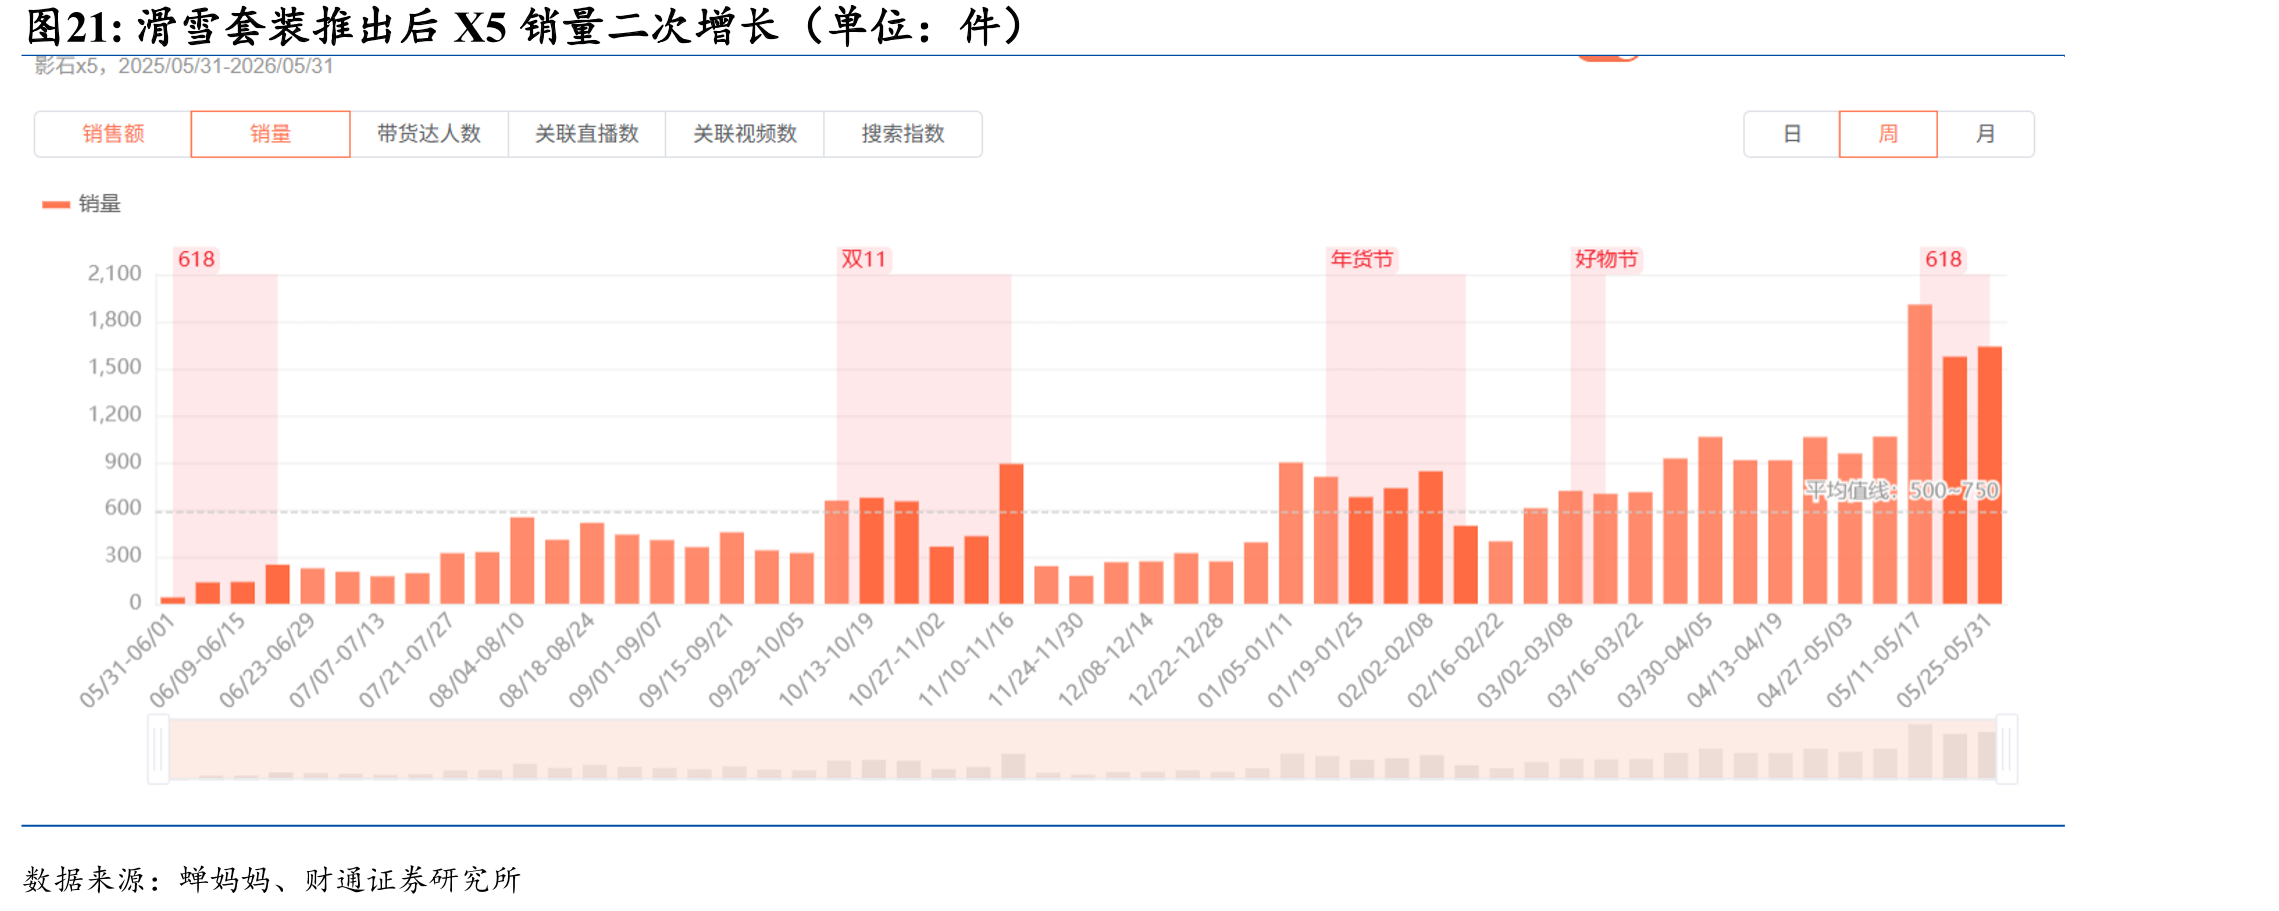Click the 09/15-09/21 x-axis label
The image size is (2279, 911).
pos(686,661)
